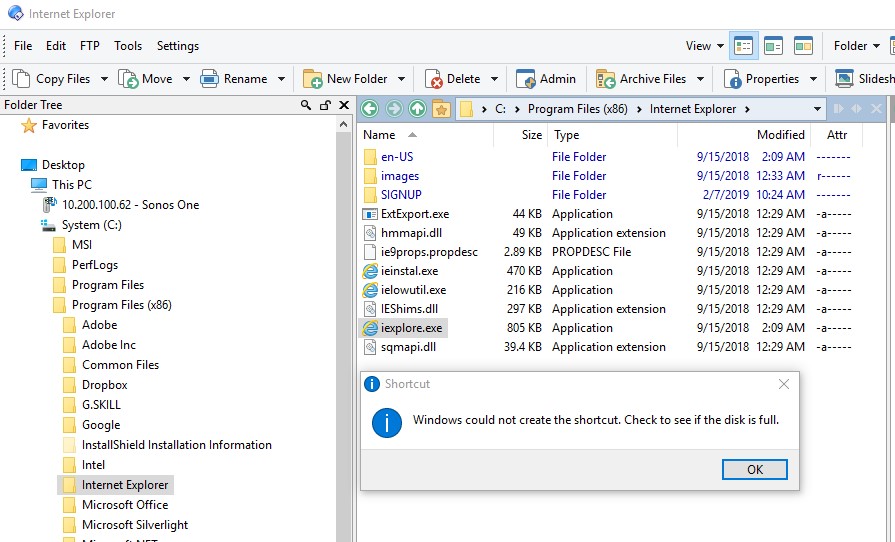Click the ExtExport.exe file icon
The height and width of the screenshot is (542, 895).
coord(370,214)
